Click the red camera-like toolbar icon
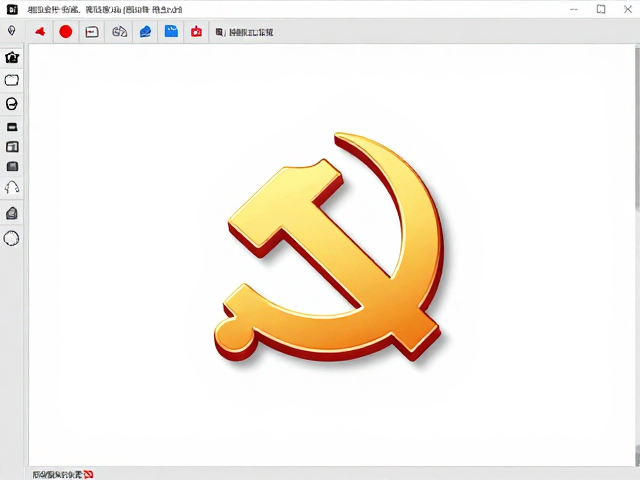 tap(196, 31)
